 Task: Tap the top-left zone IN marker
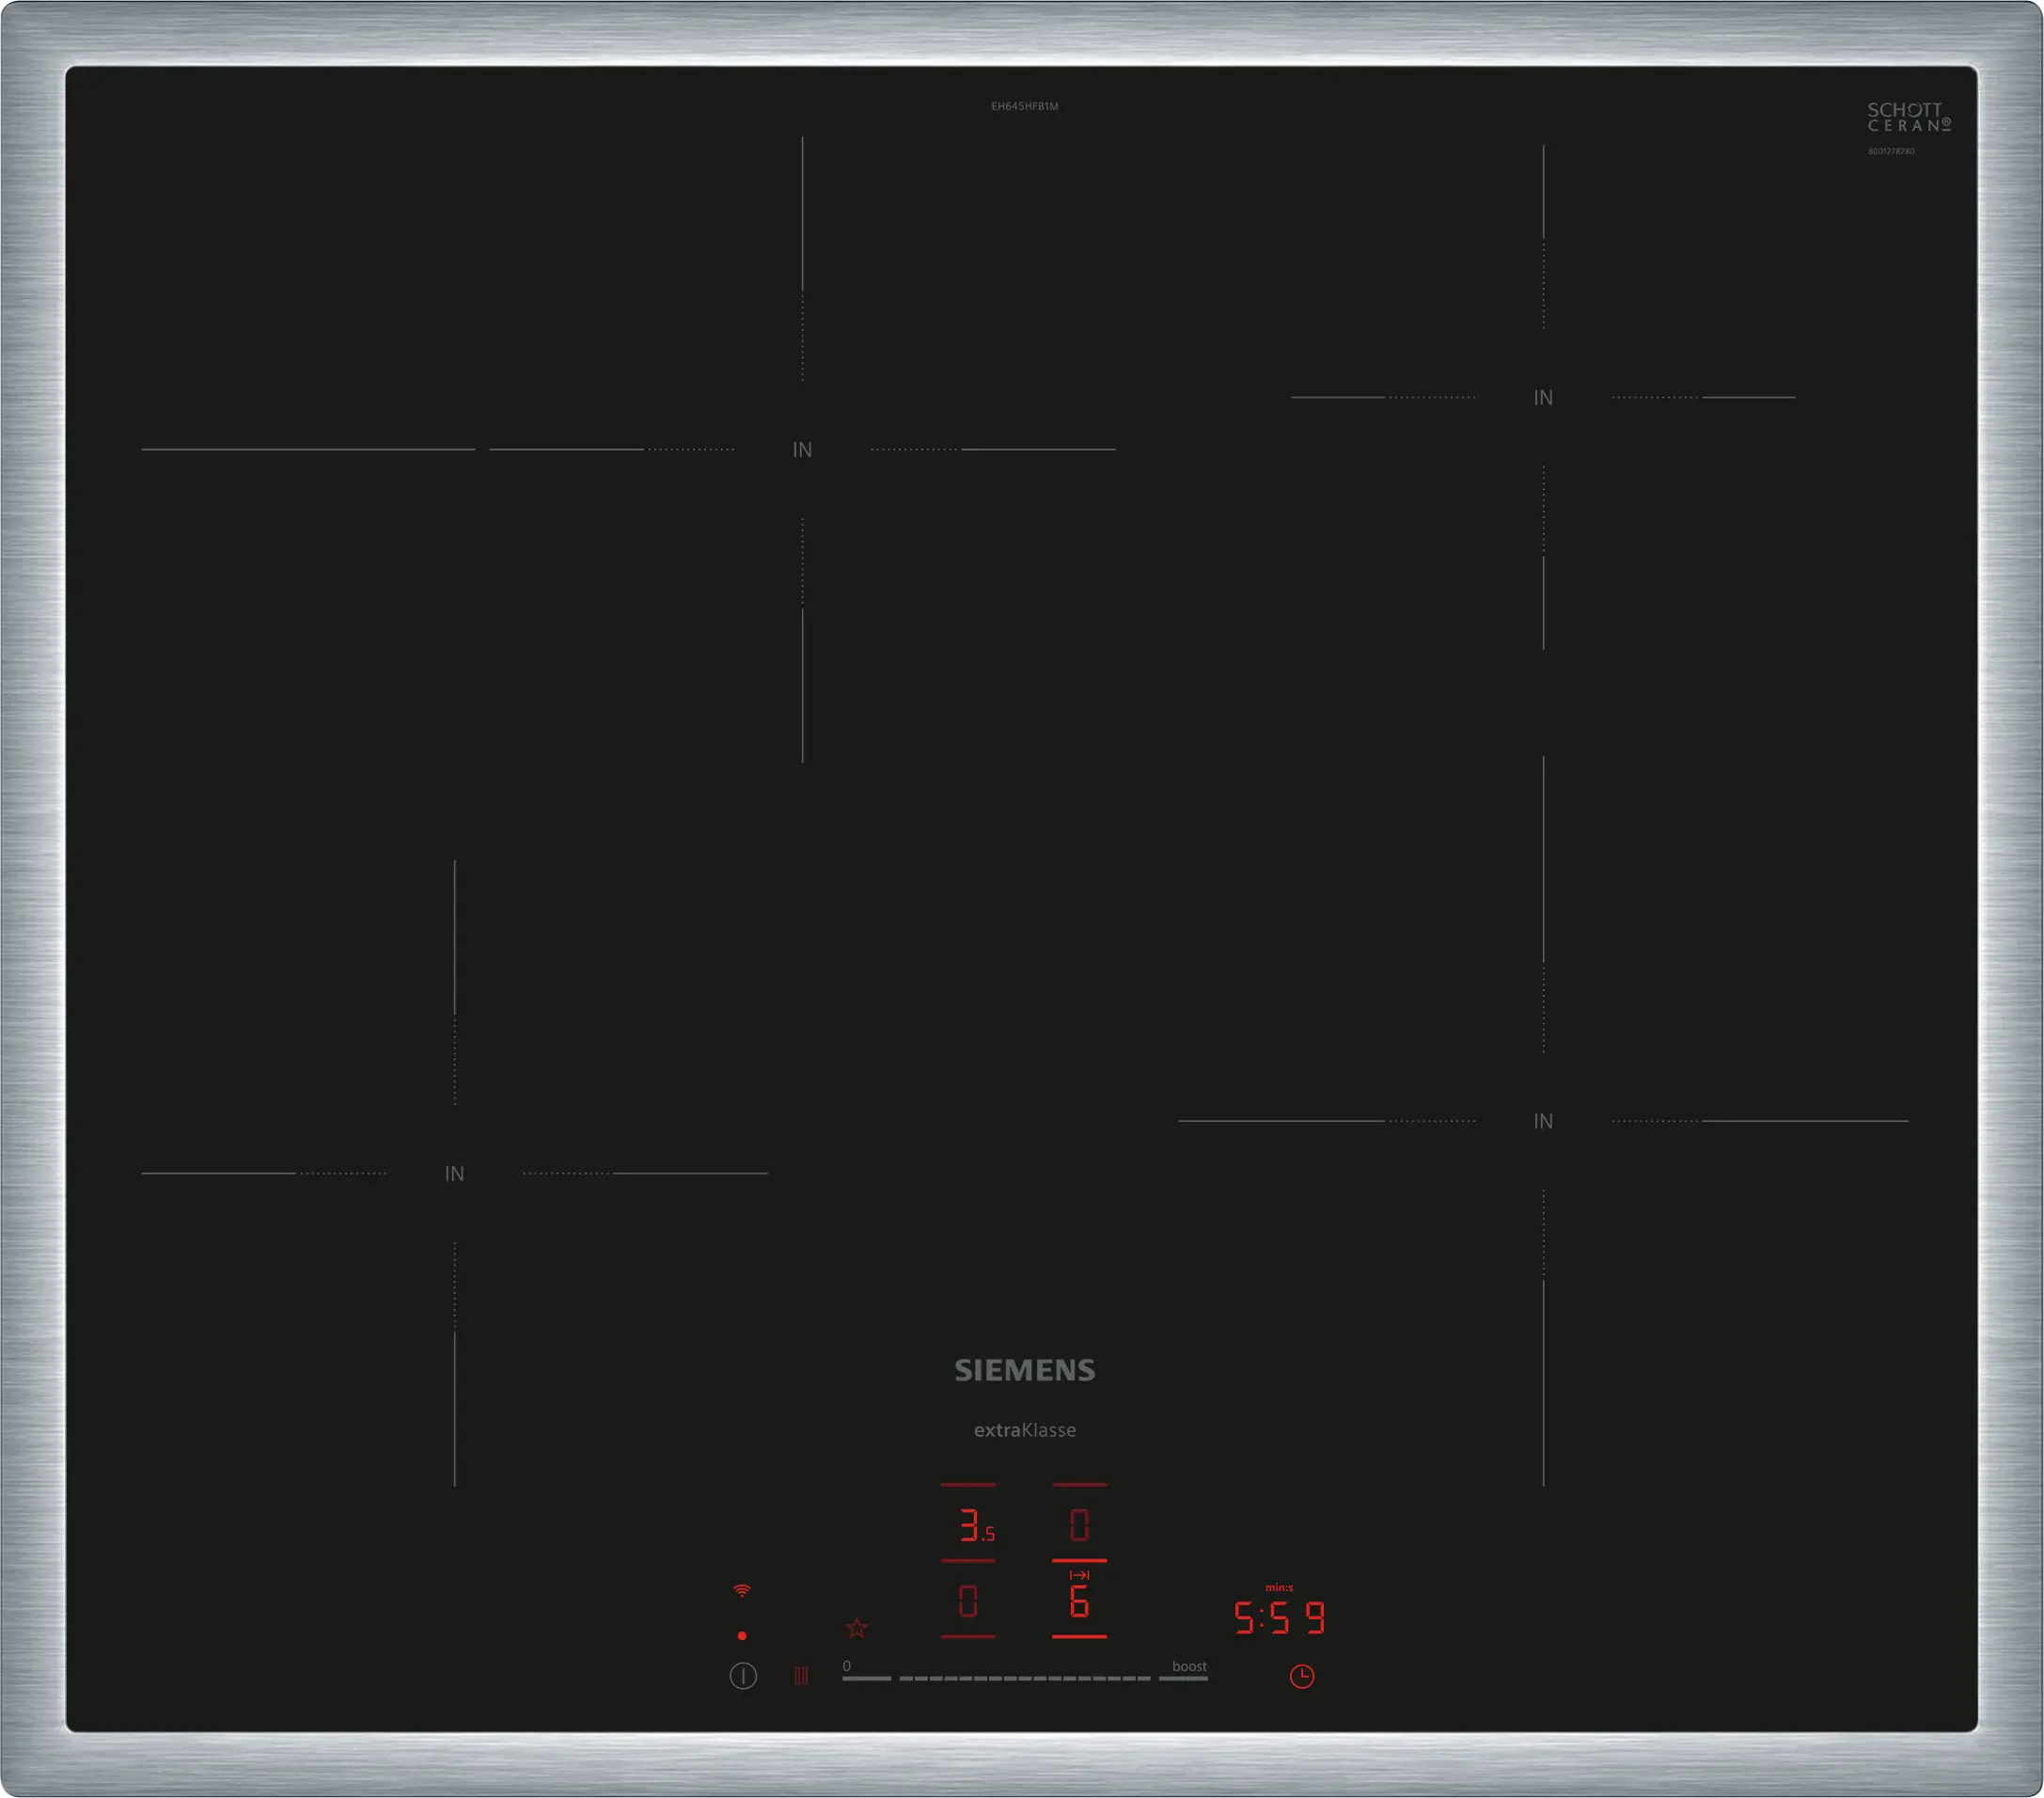[x=802, y=450]
